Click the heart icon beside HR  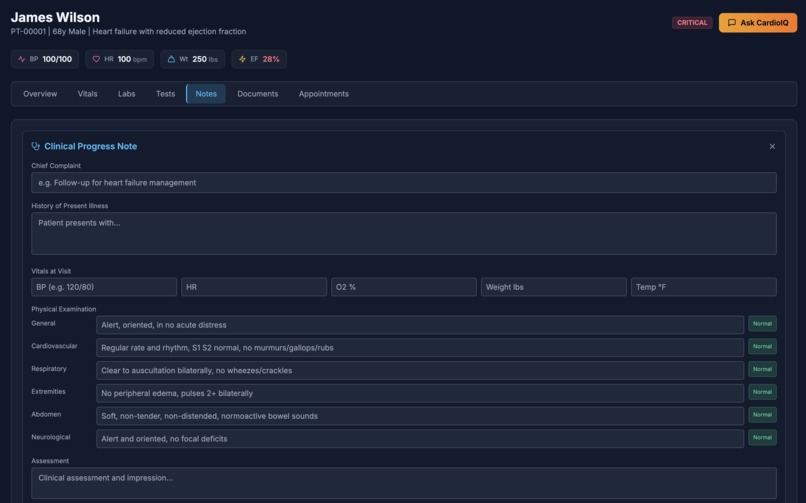tap(96, 59)
